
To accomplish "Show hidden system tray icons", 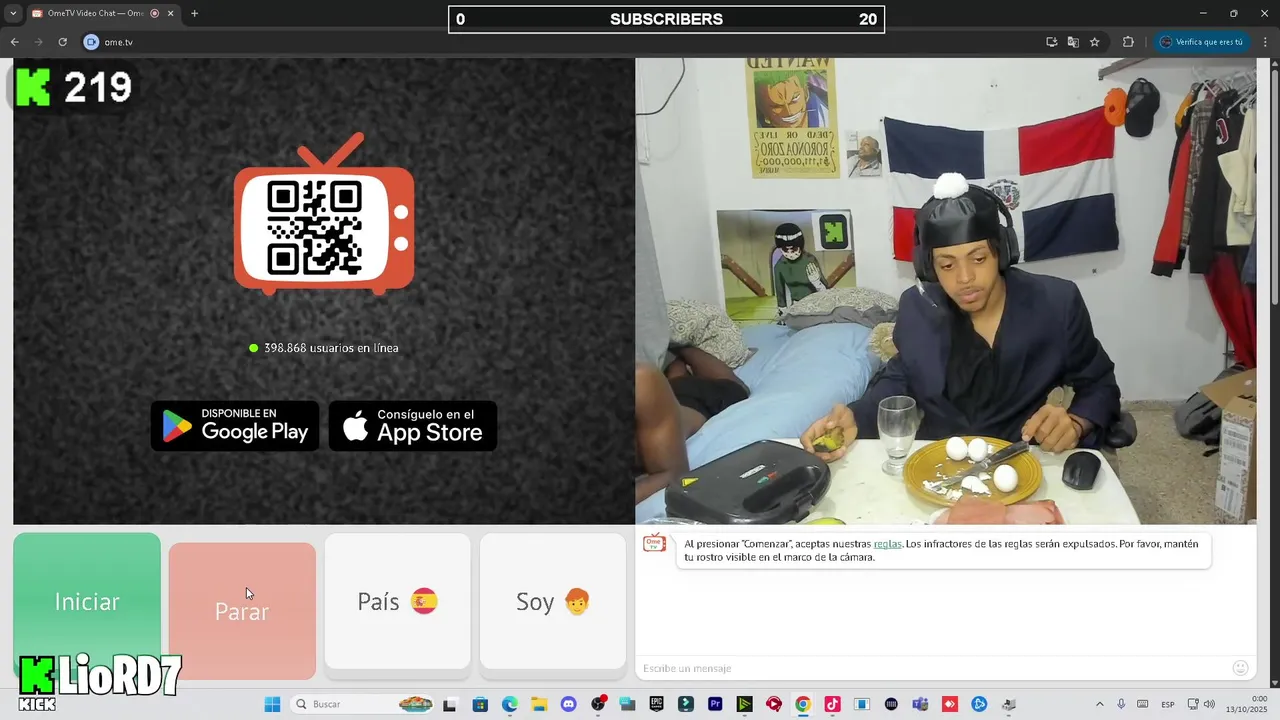I will click(1100, 704).
